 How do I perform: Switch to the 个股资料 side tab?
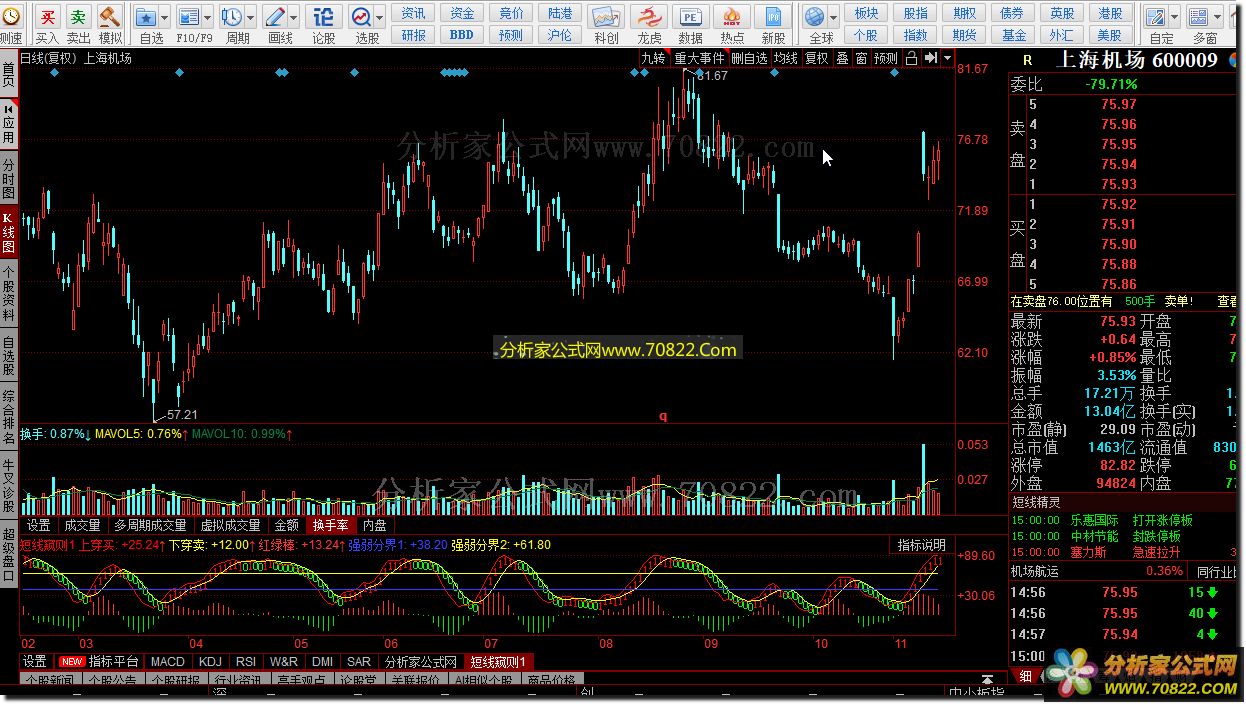[9, 293]
